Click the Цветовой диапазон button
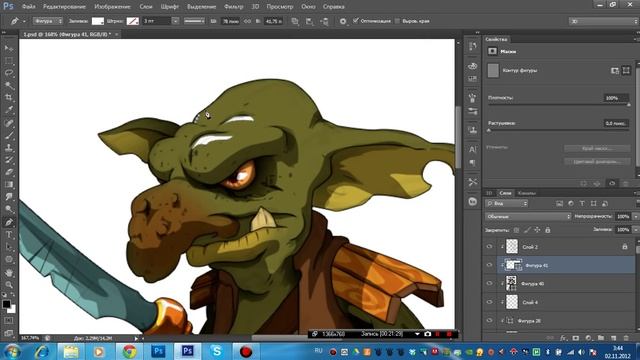This screenshot has width=640, height=360. pyautogui.click(x=597, y=162)
